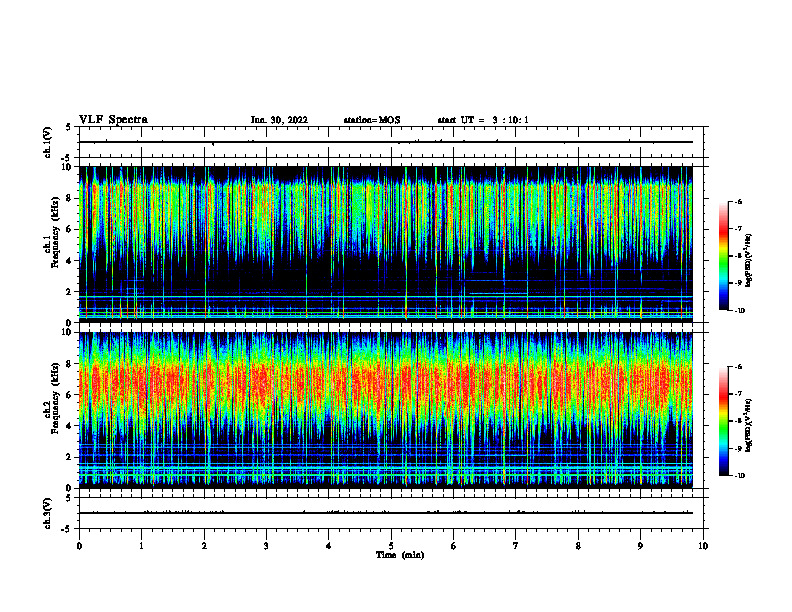Click time axis tick label "8"

pyautogui.click(x=578, y=546)
